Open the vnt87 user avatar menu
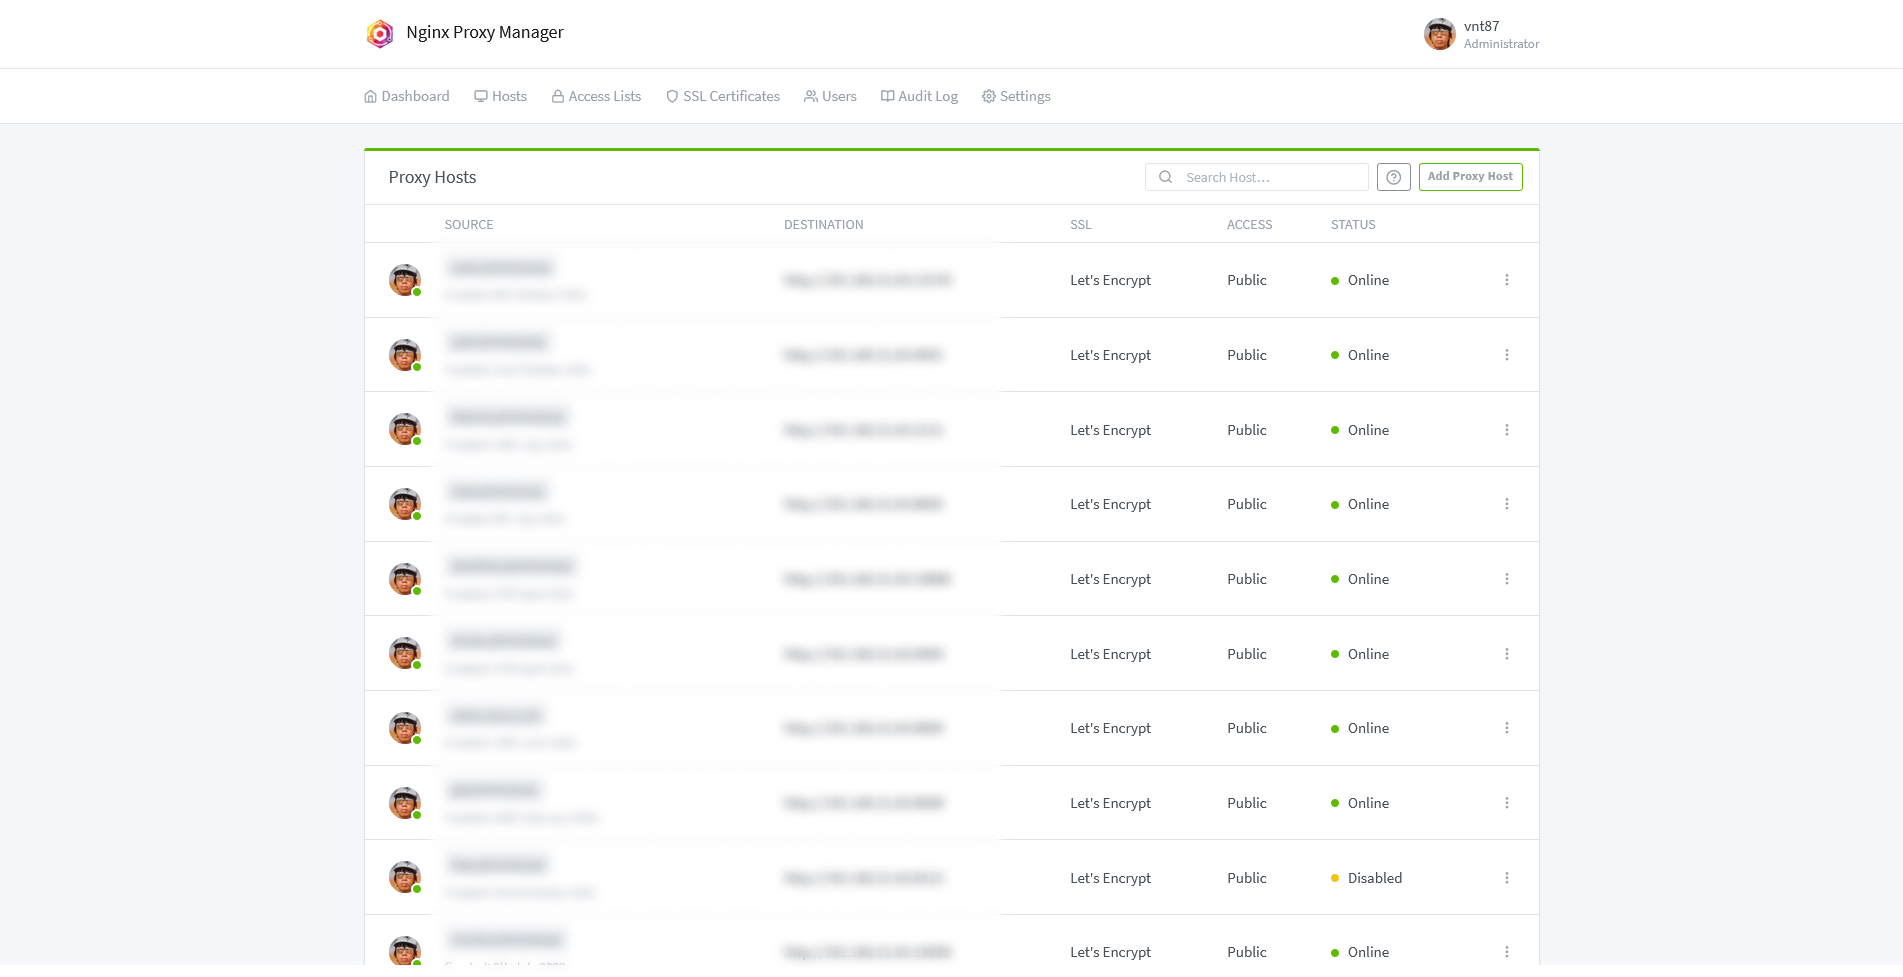 1440,34
